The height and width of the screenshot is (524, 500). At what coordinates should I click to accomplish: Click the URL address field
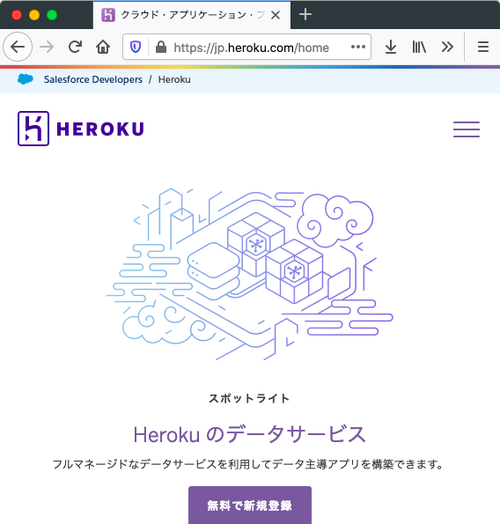[251, 47]
